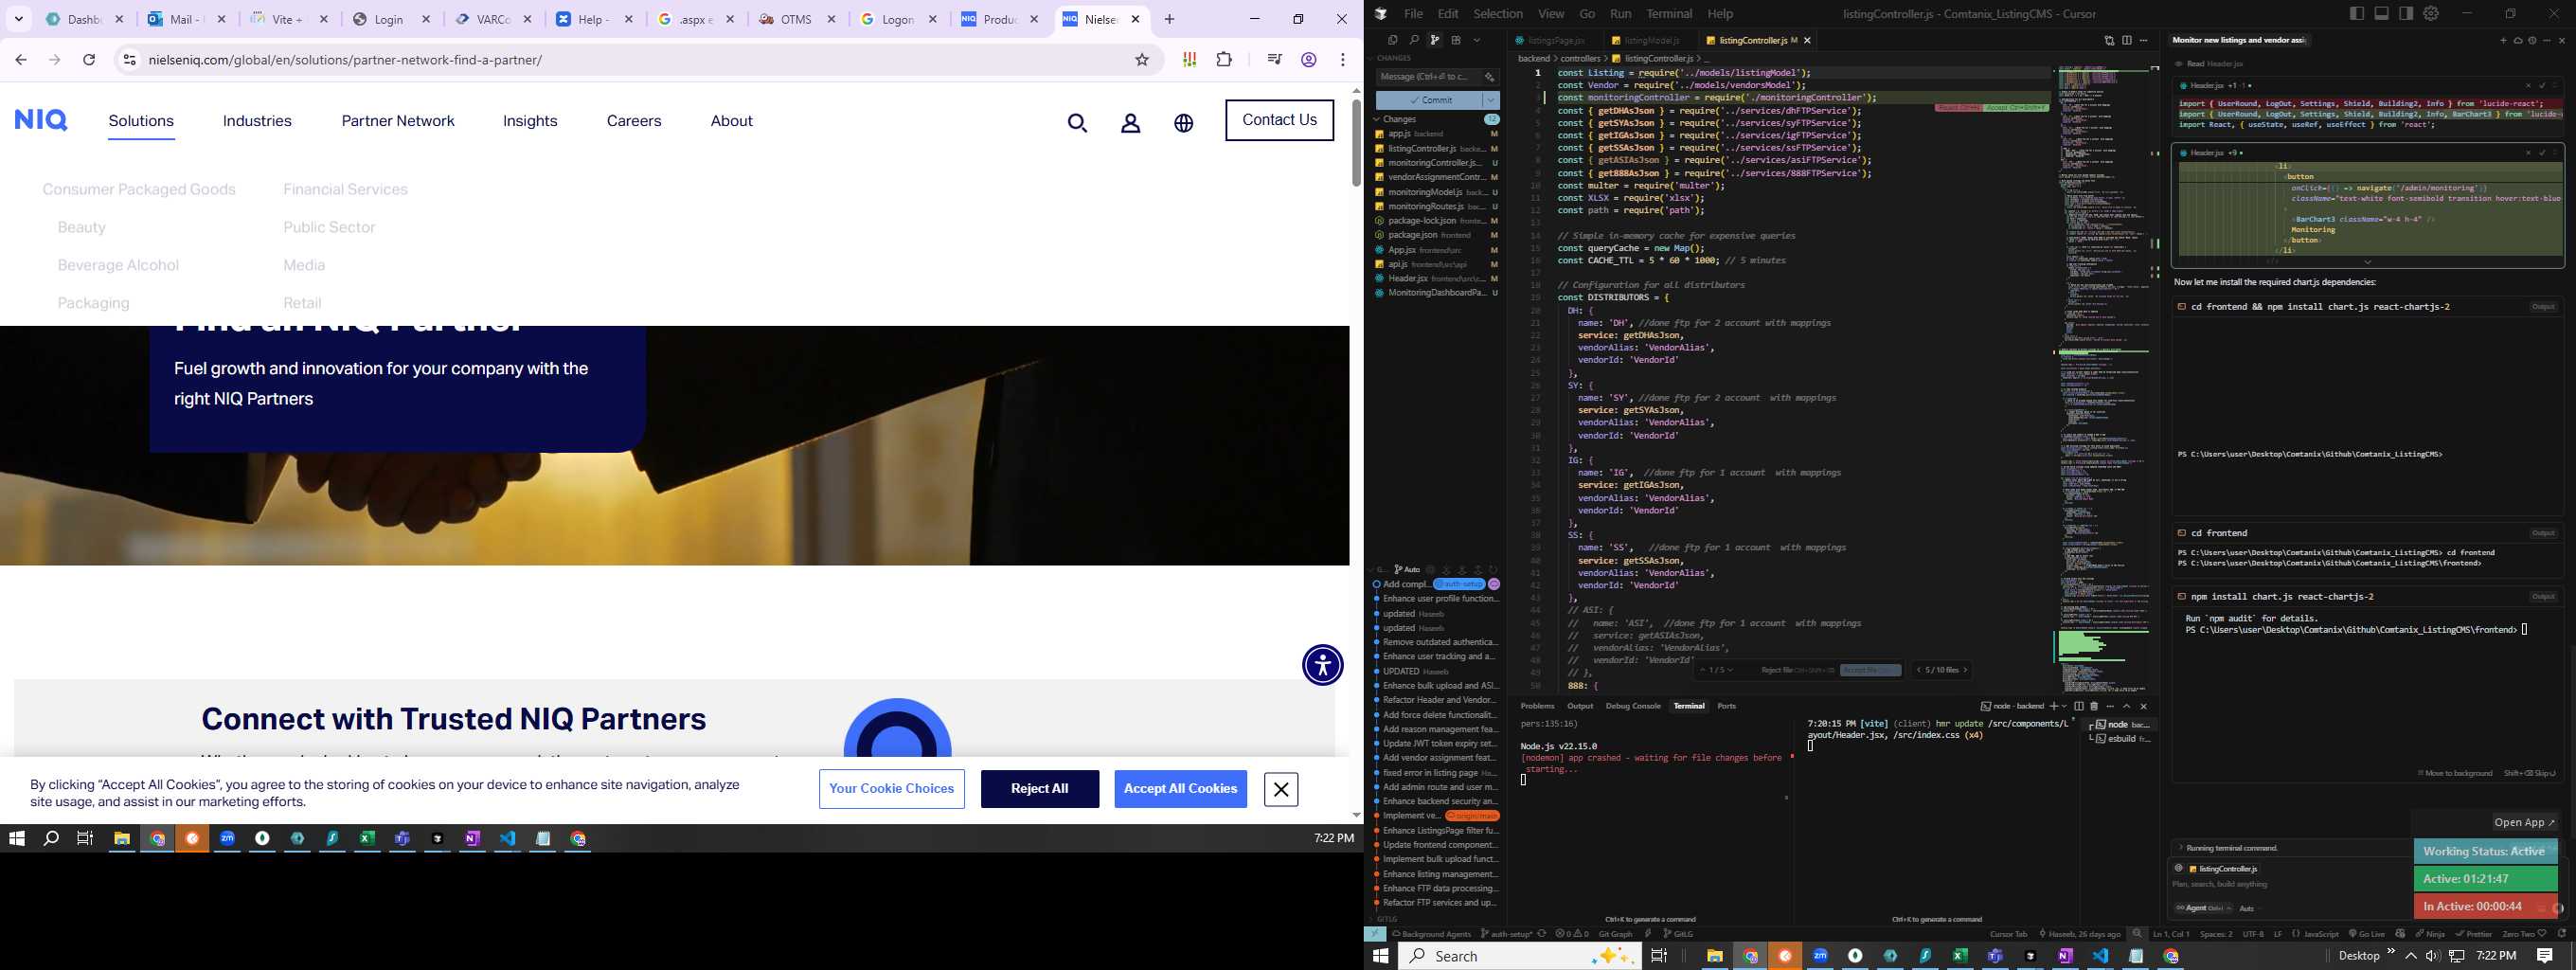This screenshot has height=970, width=2576.
Task: Split the terminal using split icon
Action: point(2079,707)
